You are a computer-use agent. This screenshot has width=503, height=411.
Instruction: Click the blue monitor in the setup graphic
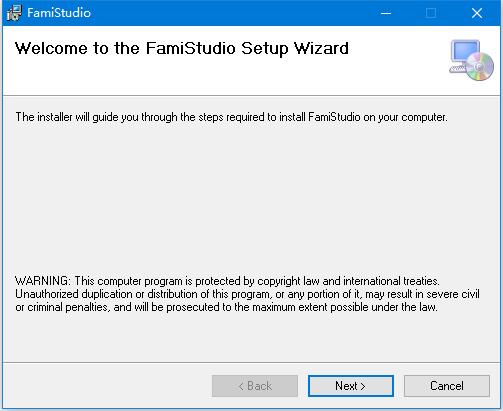[x=465, y=52]
